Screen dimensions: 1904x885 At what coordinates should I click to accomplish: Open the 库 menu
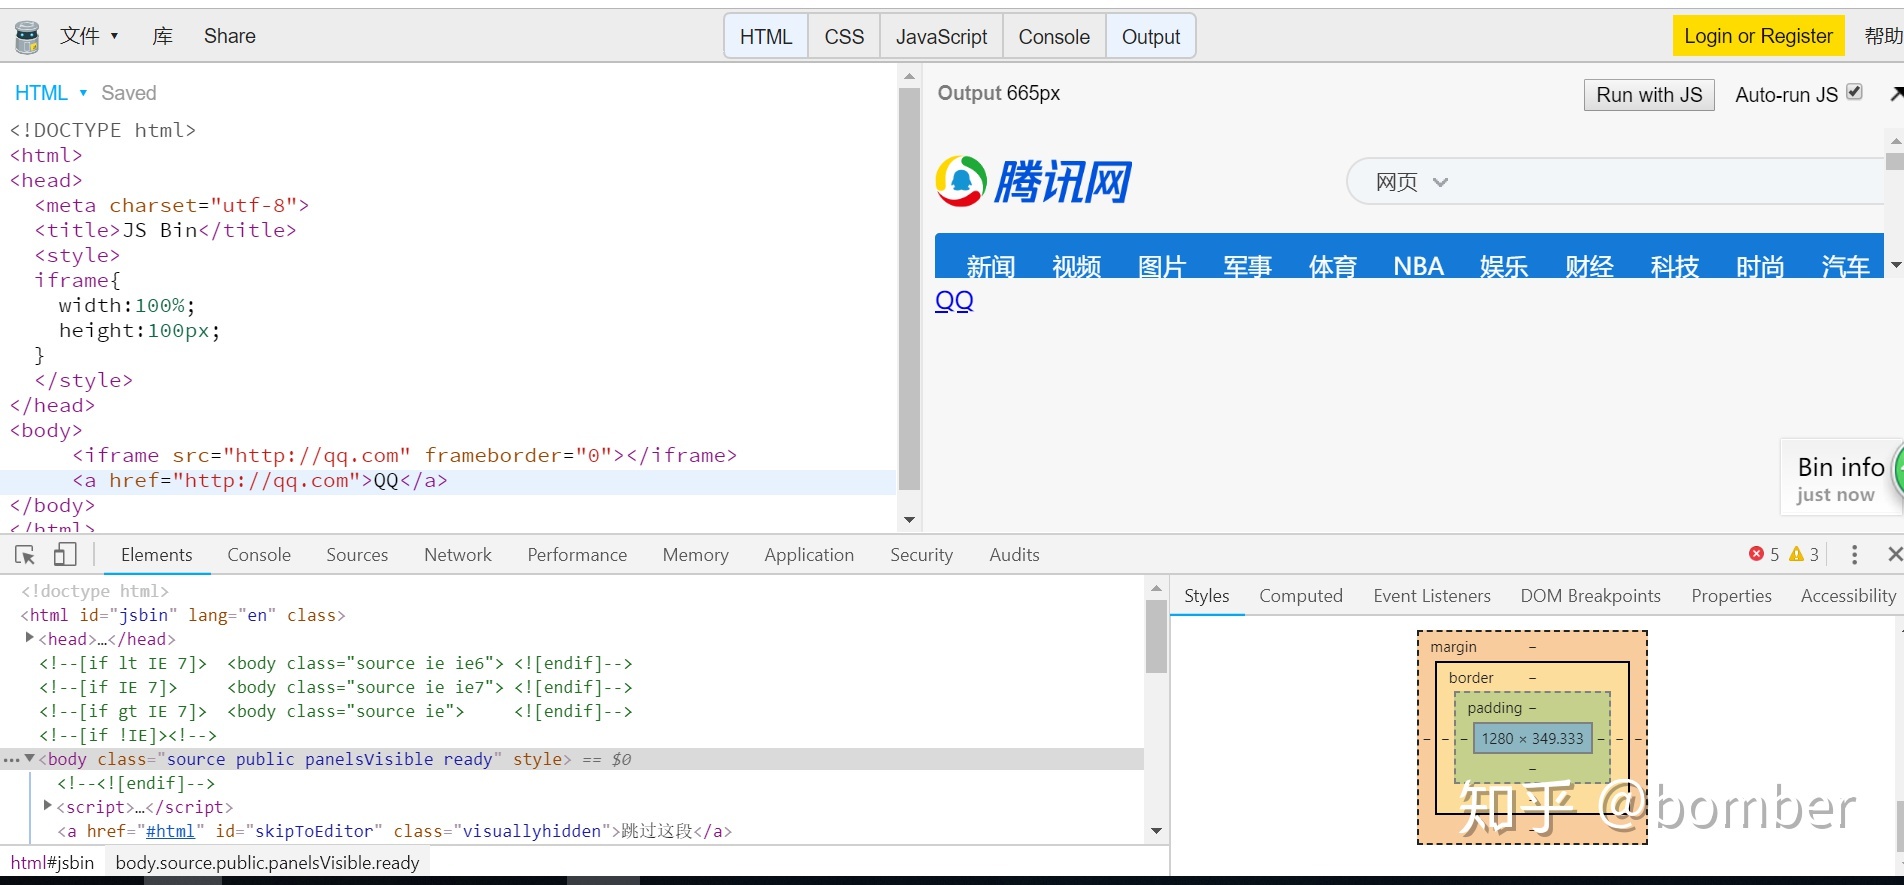[162, 36]
